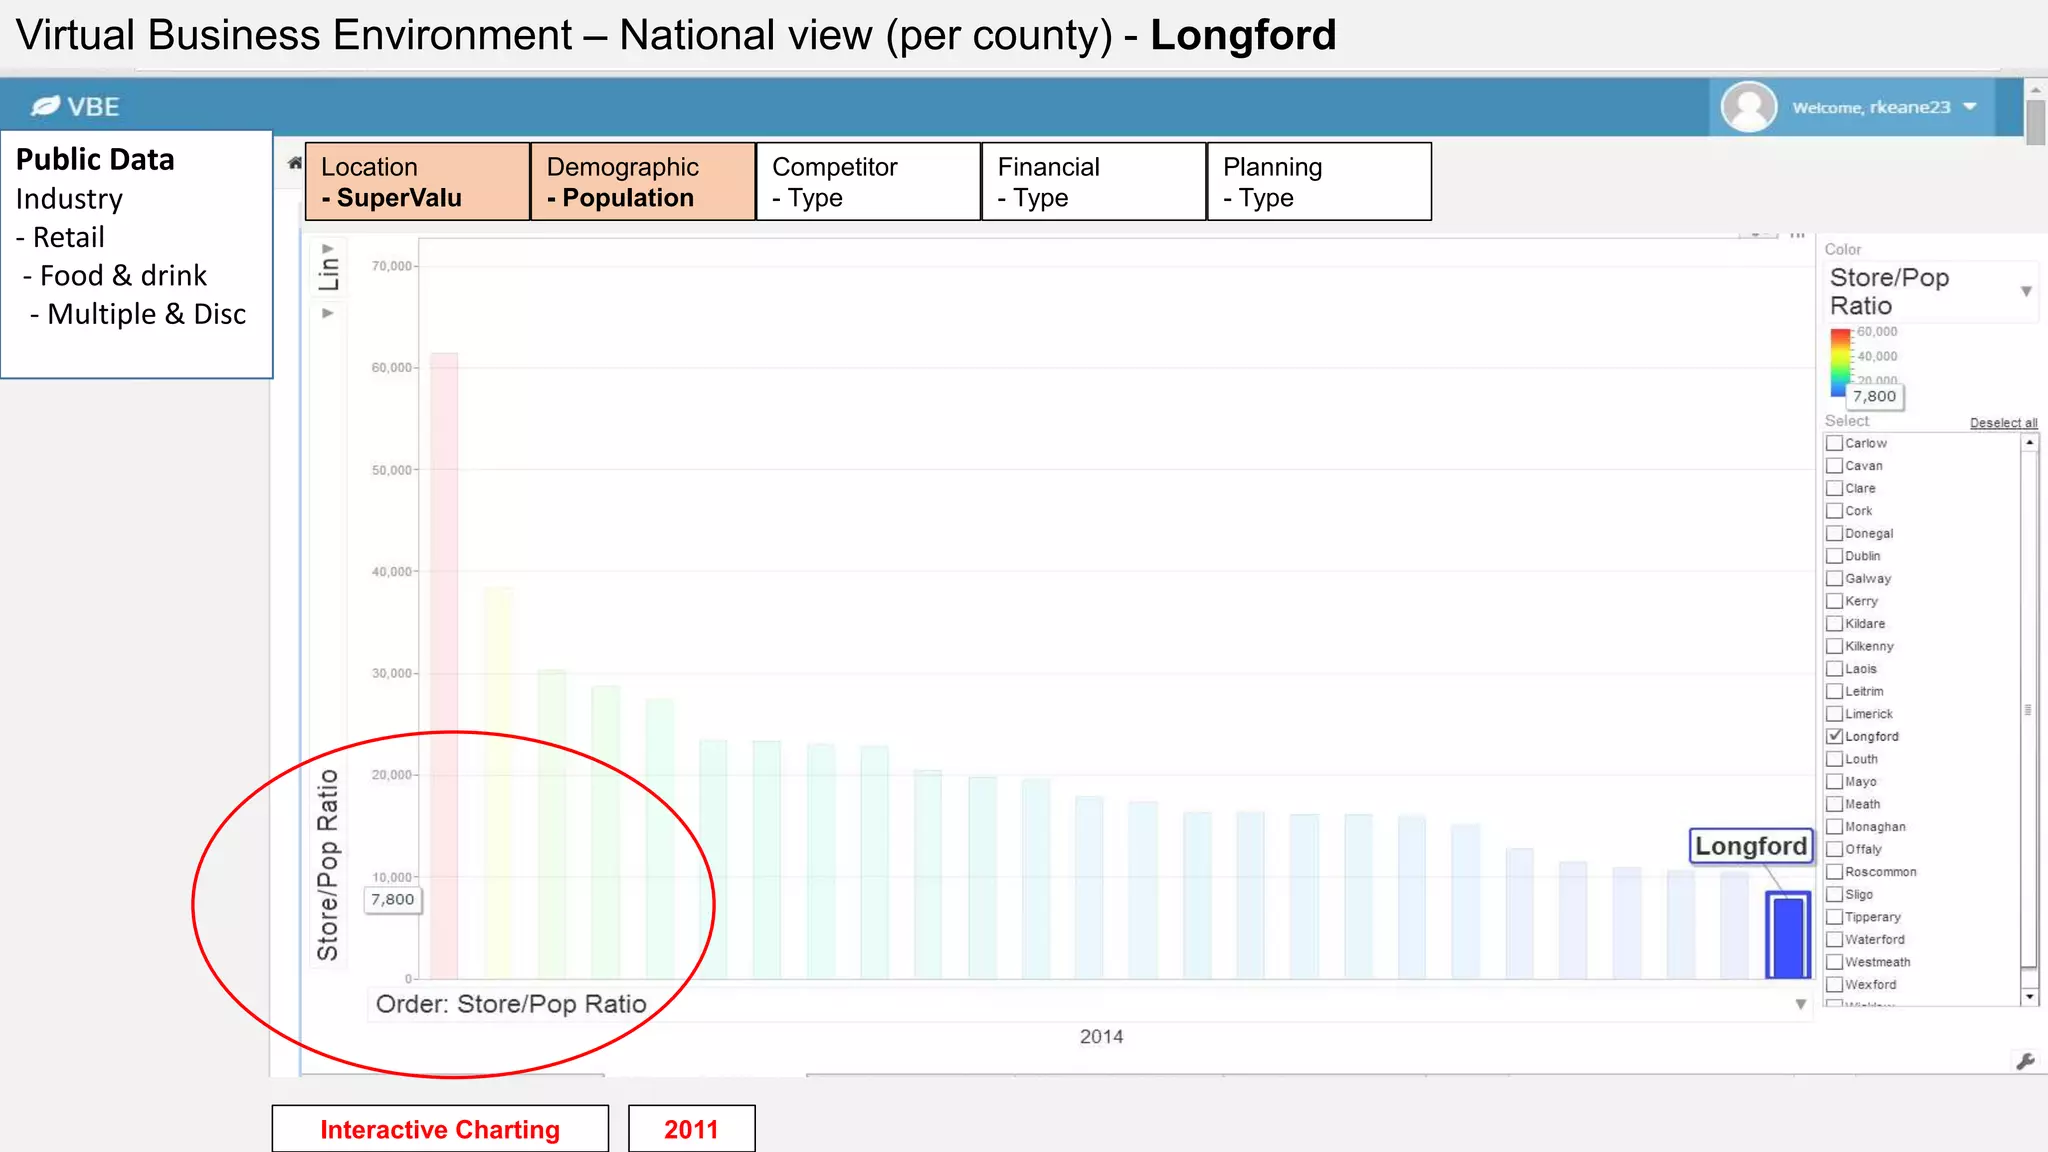Select the Demographic - Population tab

click(643, 181)
